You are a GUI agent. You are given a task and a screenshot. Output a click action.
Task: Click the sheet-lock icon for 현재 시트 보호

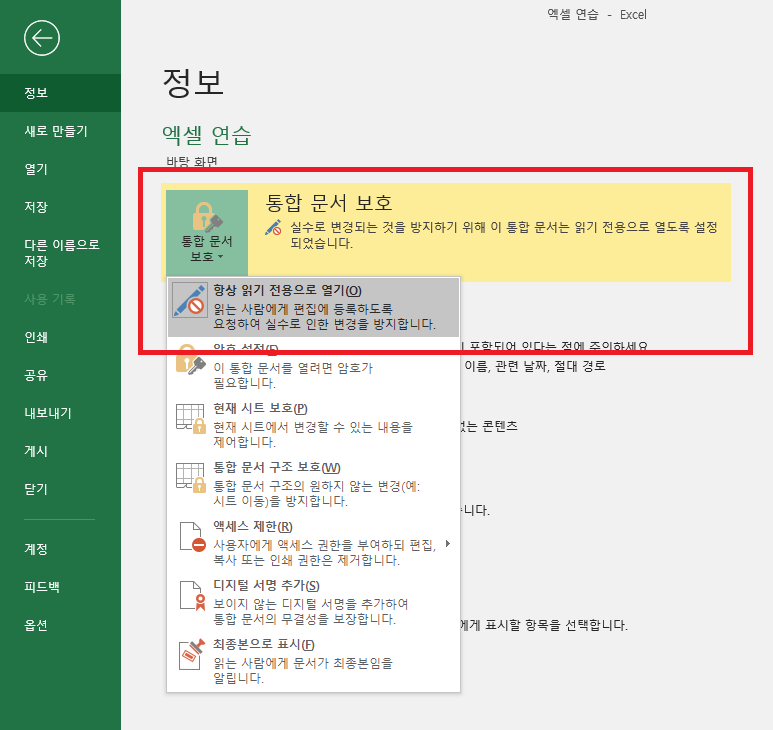coord(190,418)
